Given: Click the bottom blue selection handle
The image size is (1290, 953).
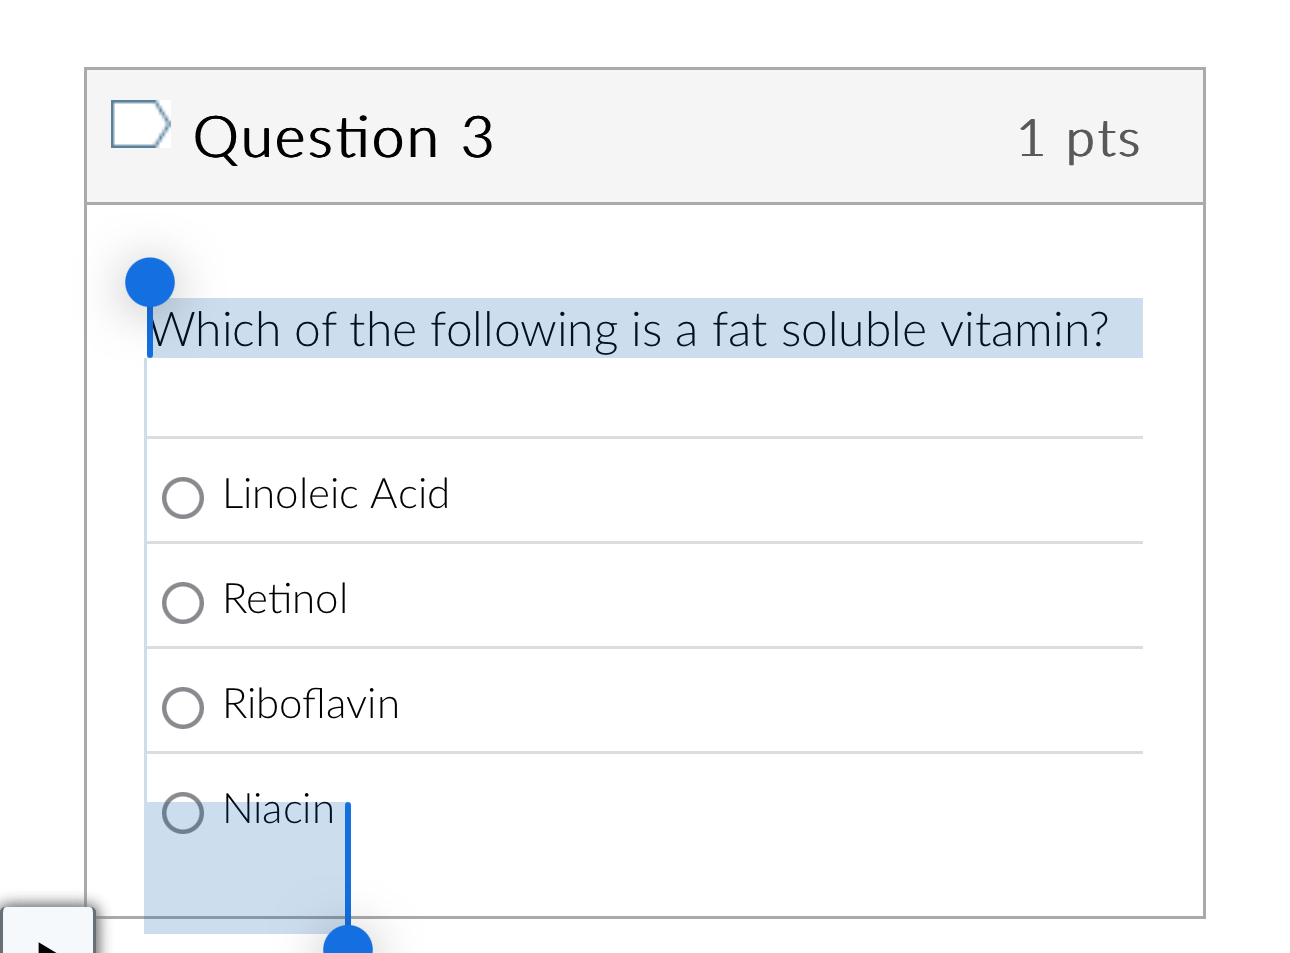Looking at the screenshot, I should click(x=348, y=945).
